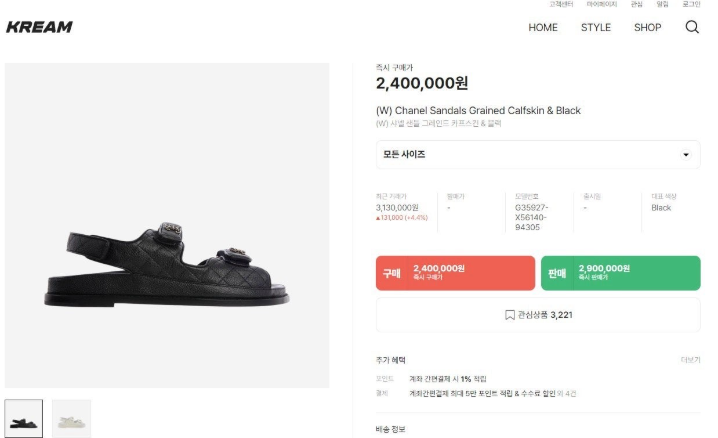Screen dimensions: 718x438
Task: Expand the 모든 사이즈 size dropdown
Action: pos(538,154)
